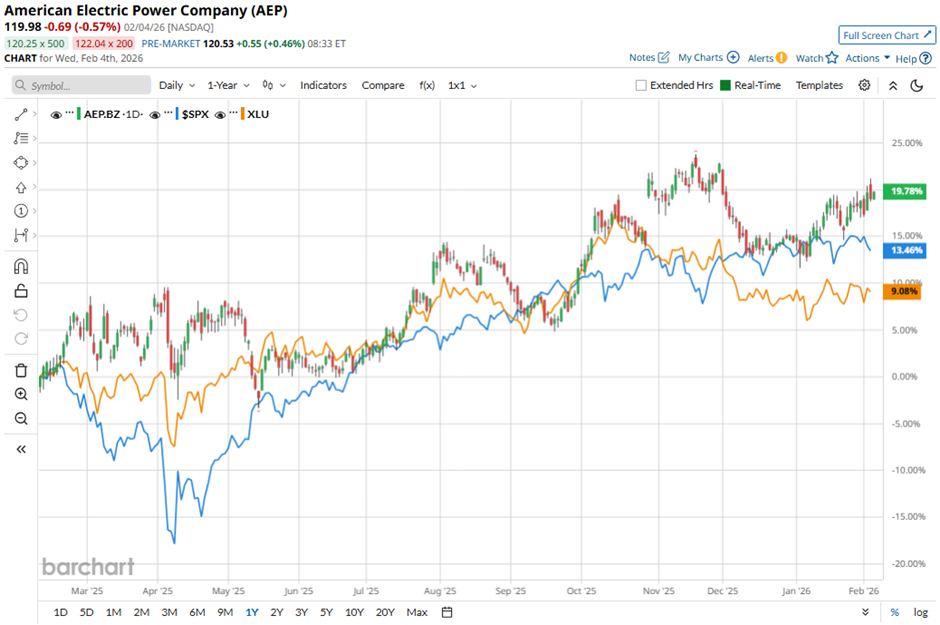The image size is (940, 625).
Task: Open the Indicators menu
Action: [x=323, y=86]
